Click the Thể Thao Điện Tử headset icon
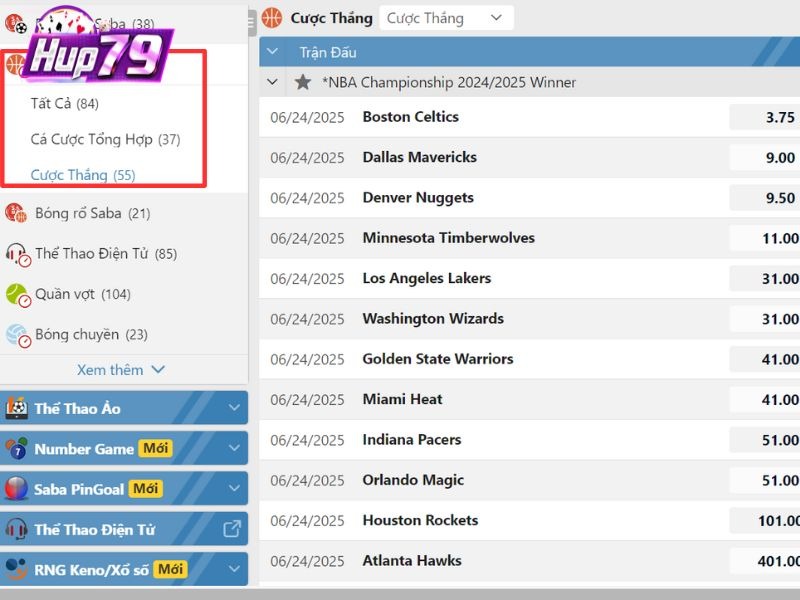Image resolution: width=800 pixels, height=600 pixels. pyautogui.click(x=17, y=254)
